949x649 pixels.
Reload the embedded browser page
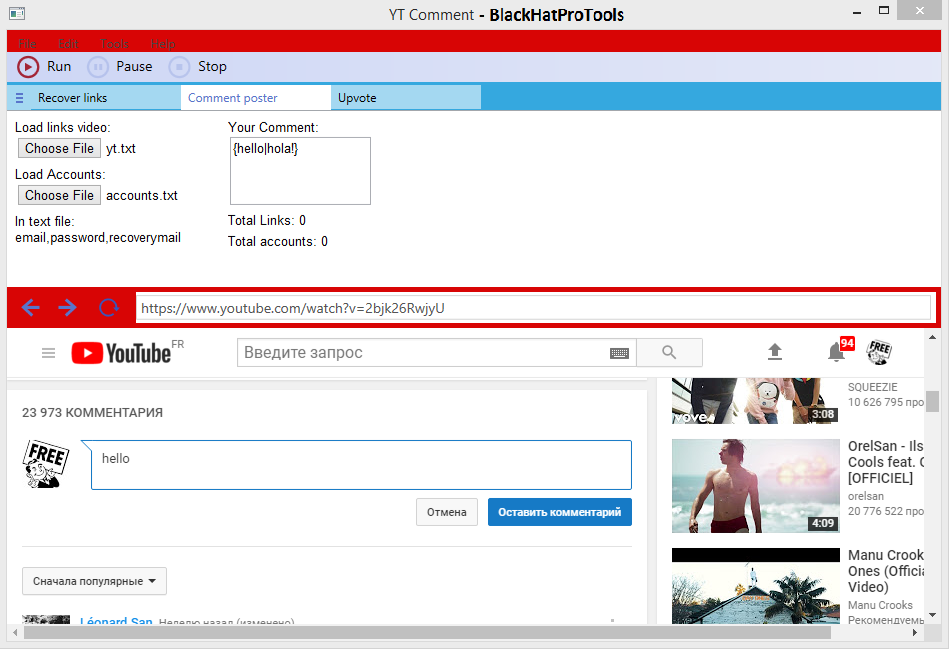point(109,308)
